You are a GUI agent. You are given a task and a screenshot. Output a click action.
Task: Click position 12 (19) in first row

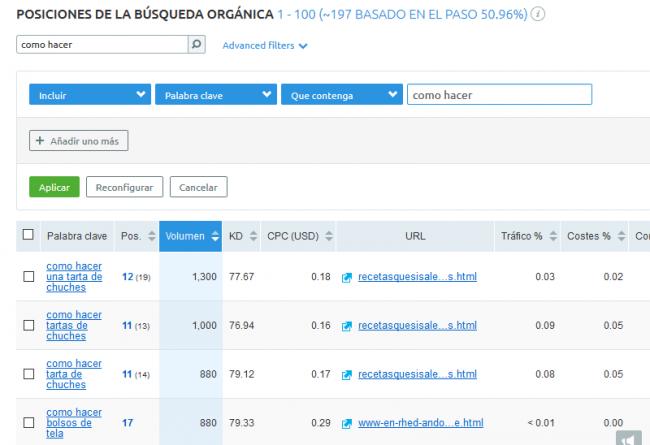pos(136,277)
